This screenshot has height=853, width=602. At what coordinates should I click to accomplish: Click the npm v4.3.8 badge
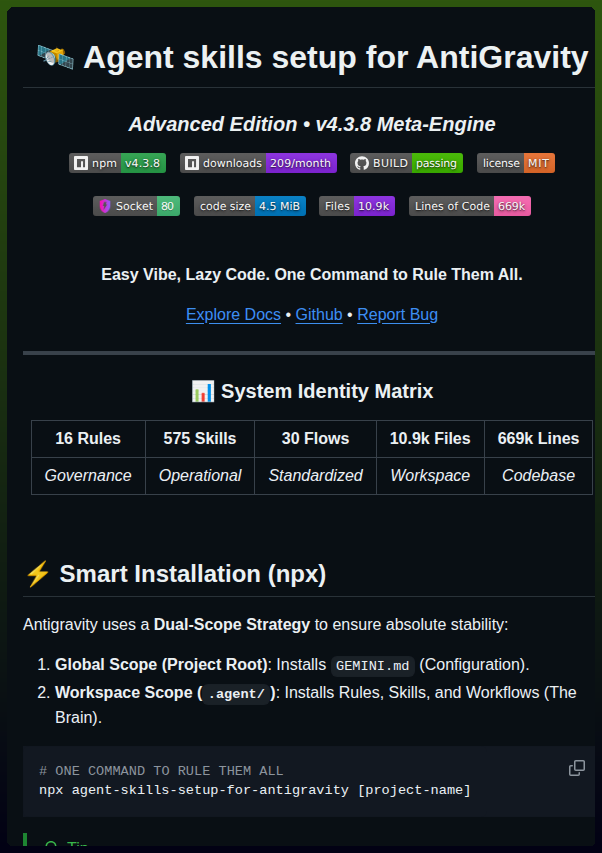click(117, 163)
